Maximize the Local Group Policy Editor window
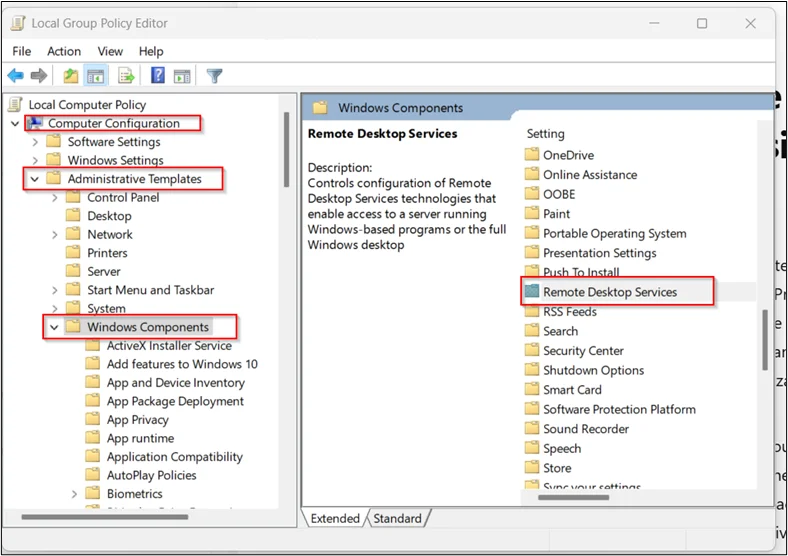This screenshot has height=556, width=788. click(702, 23)
